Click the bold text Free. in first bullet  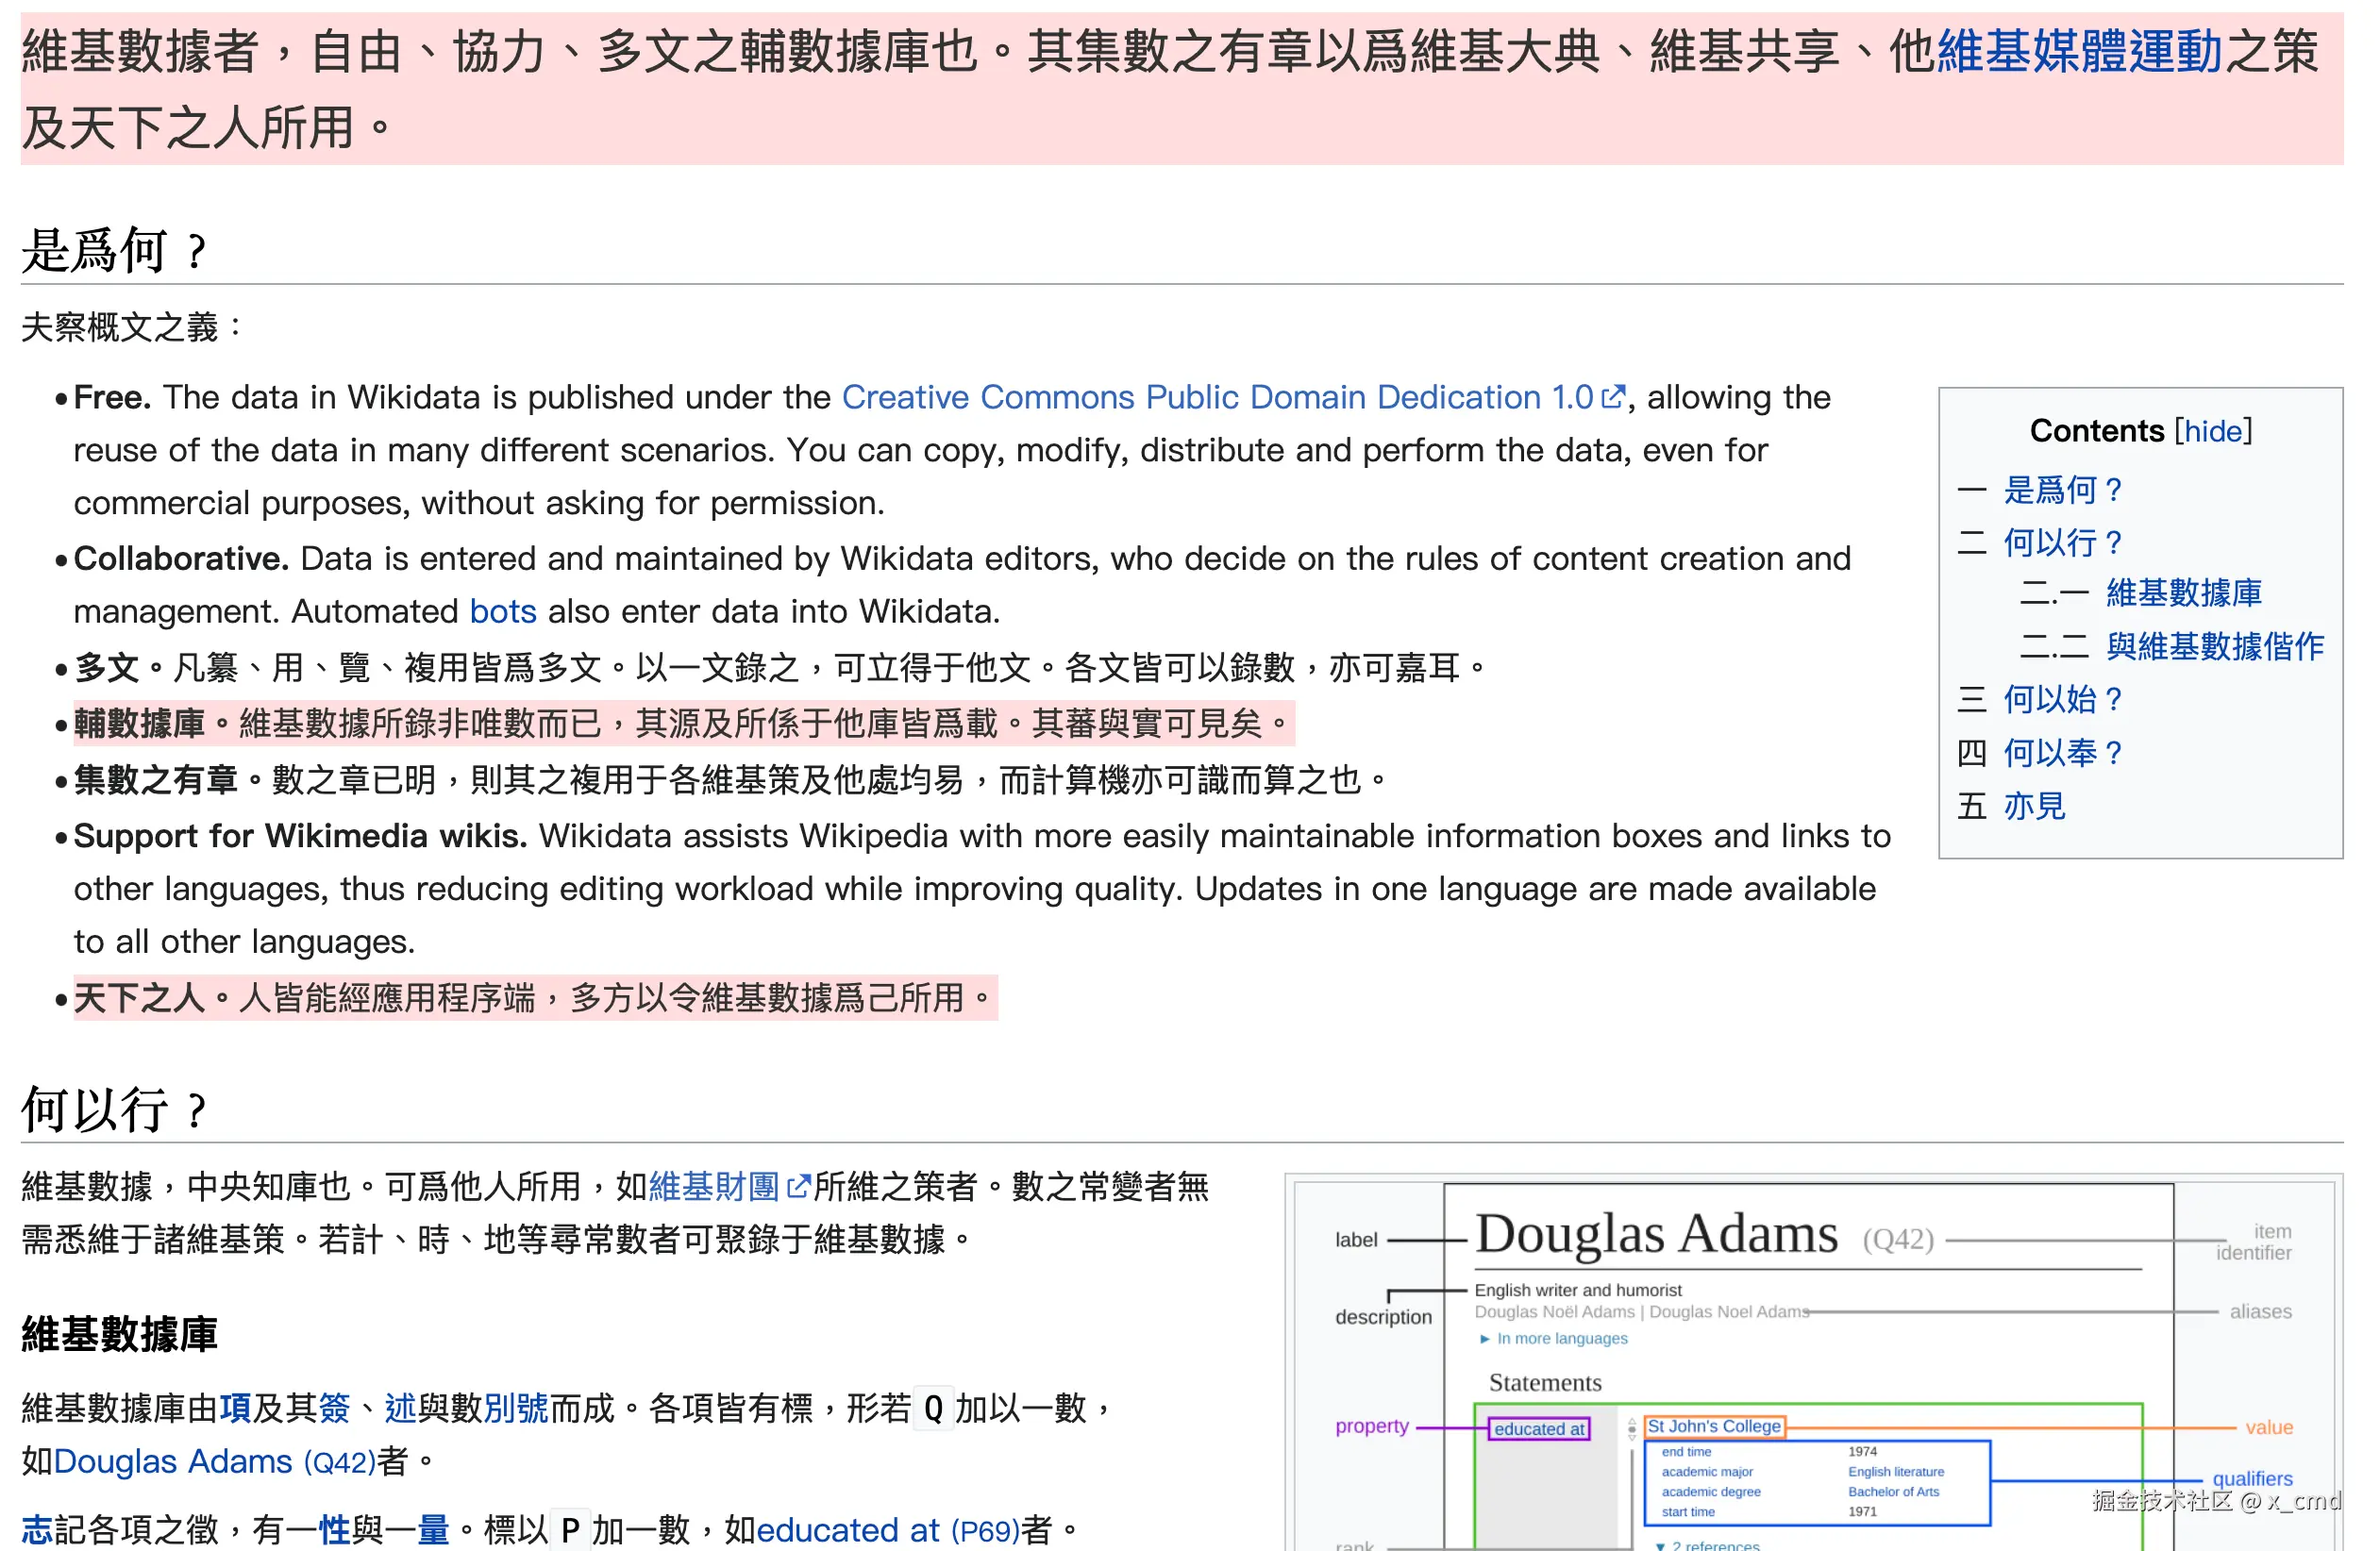112,398
